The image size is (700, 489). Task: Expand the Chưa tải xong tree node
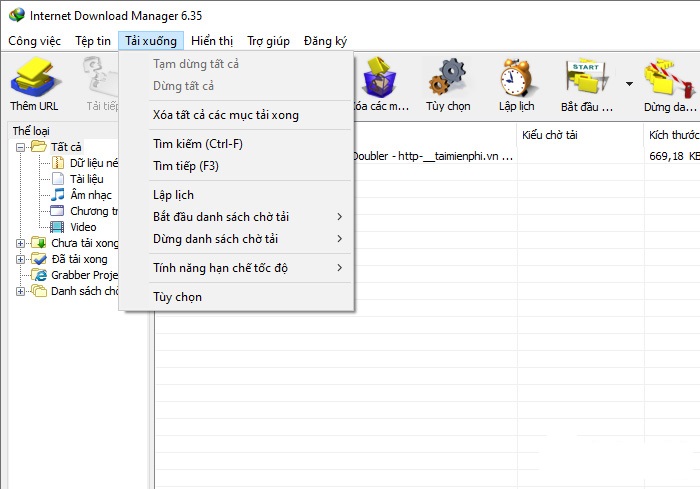20,243
